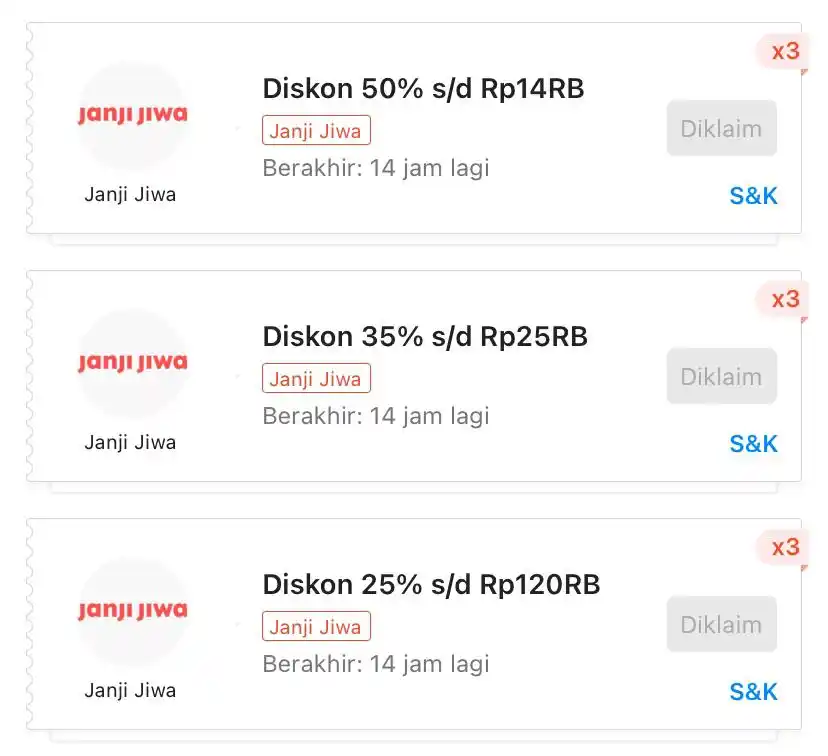The width and height of the screenshot is (828, 756).
Task: Tap x3 badge on Diskon 25% voucher
Action: 784,548
